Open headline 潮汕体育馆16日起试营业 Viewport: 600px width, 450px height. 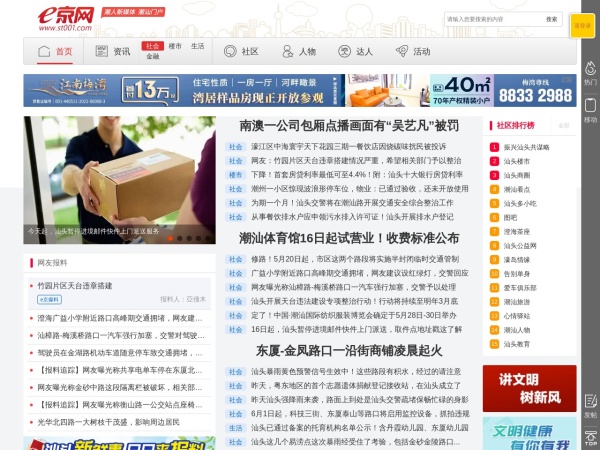click(349, 238)
